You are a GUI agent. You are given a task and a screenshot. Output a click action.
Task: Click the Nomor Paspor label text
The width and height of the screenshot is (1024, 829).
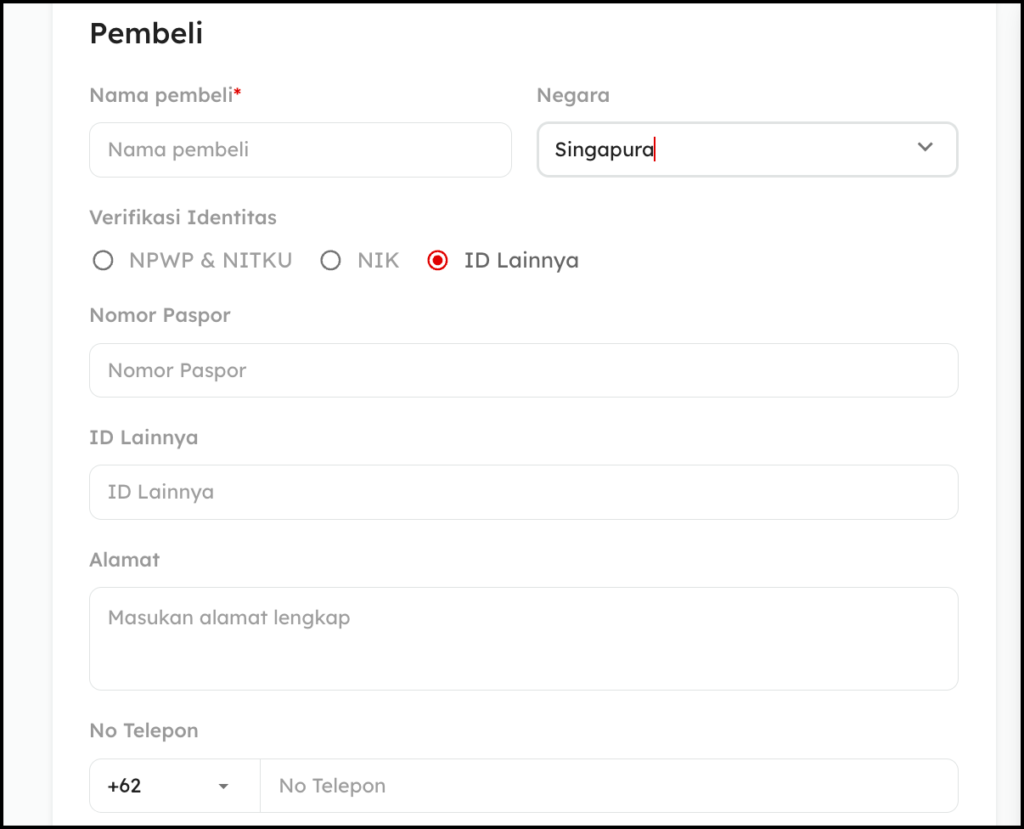pyautogui.click(x=160, y=315)
